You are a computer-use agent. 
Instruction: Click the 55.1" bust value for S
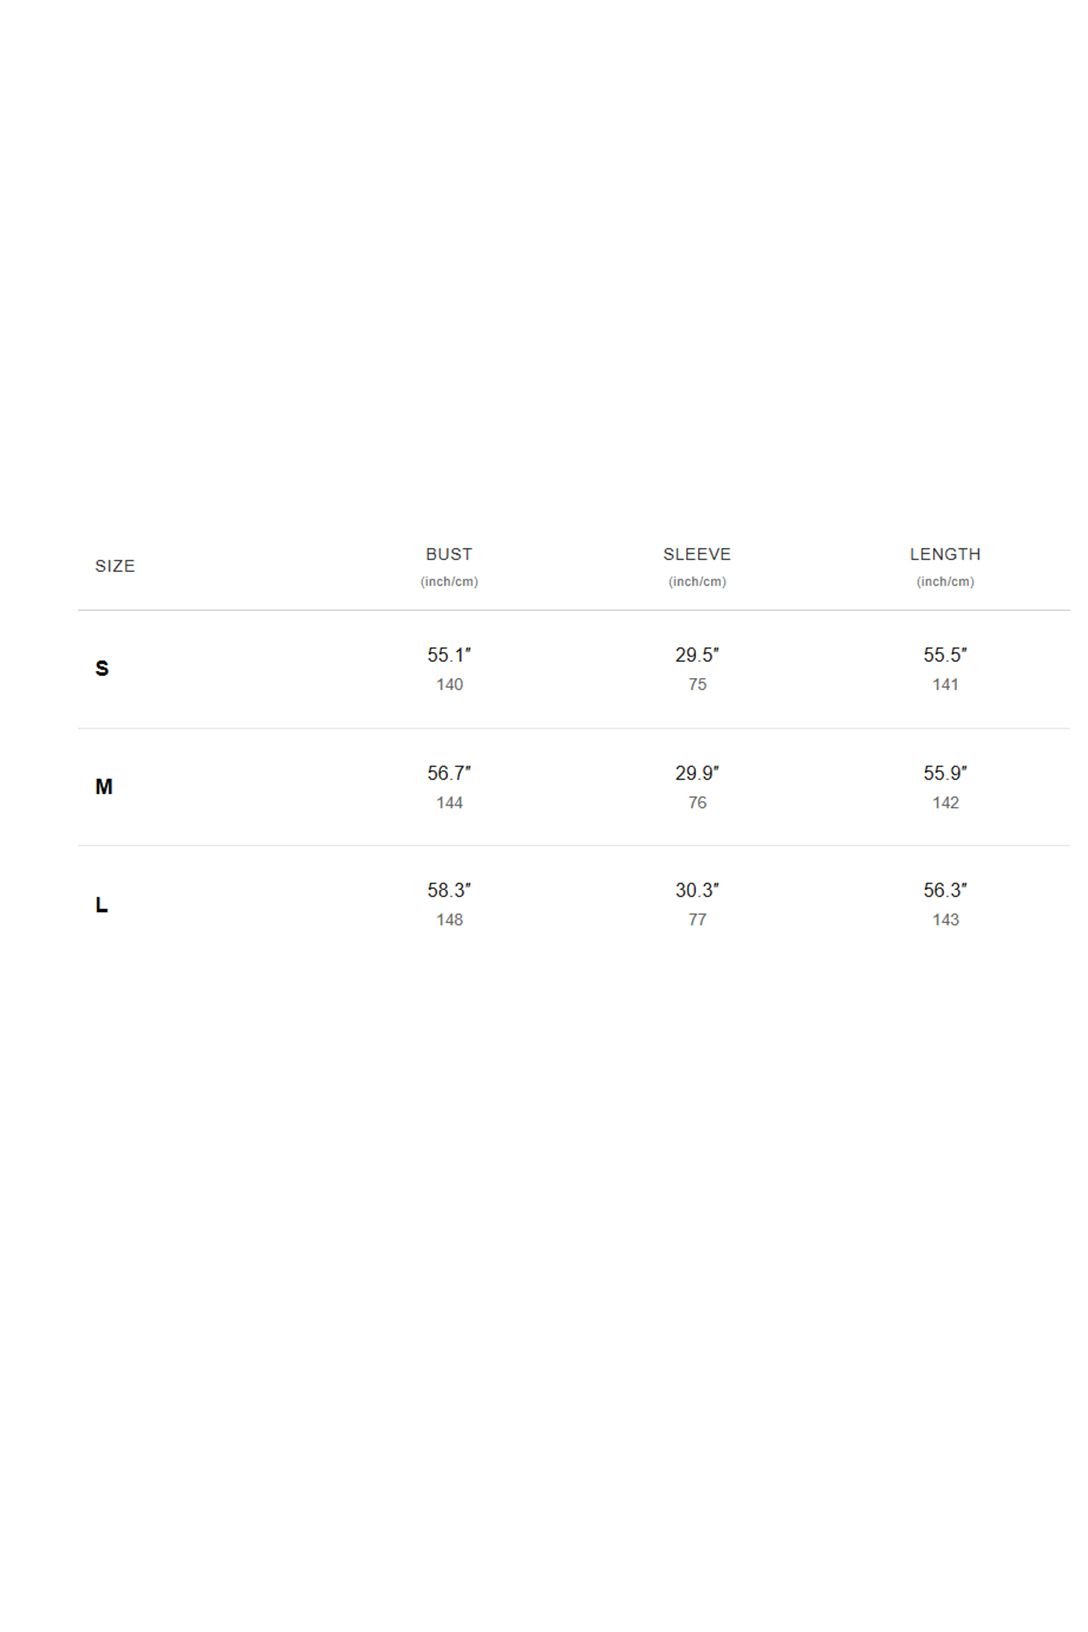point(449,655)
